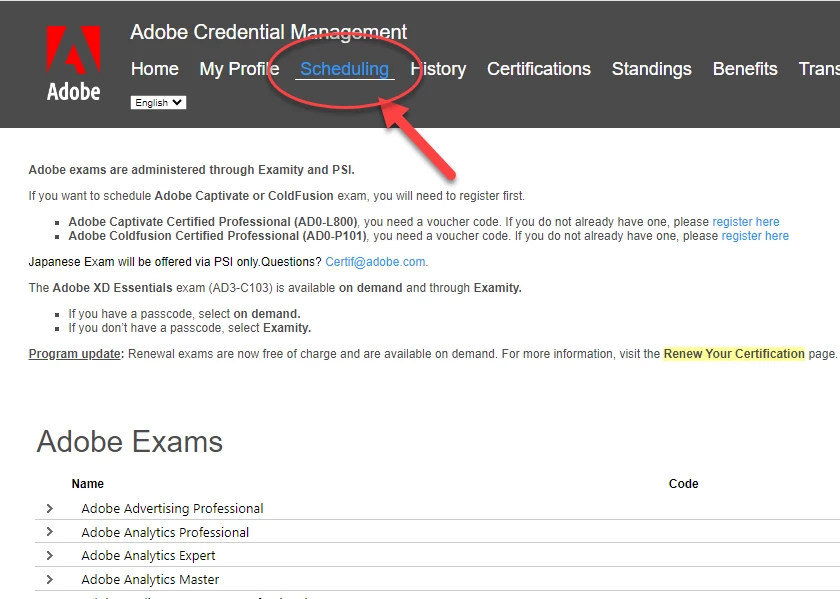This screenshot has width=840, height=599.
Task: Open the Home menu item
Action: click(x=155, y=69)
